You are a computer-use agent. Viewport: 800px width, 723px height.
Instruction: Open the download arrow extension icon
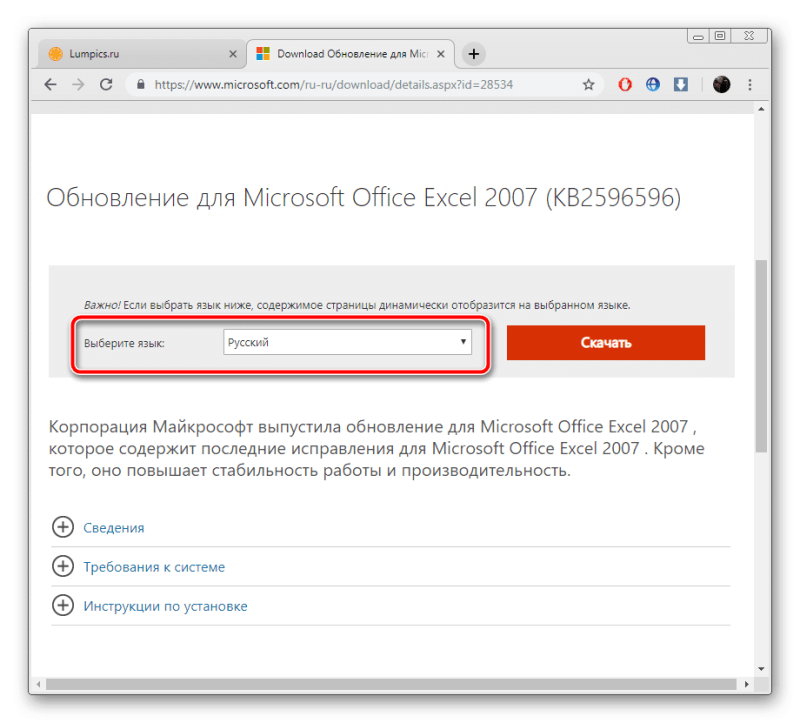pyautogui.click(x=681, y=85)
